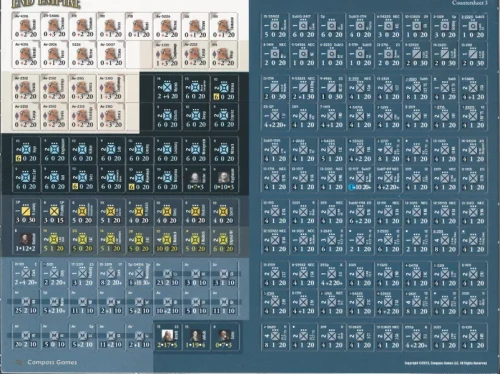Click the "Countersheet 3" label

[469, 3]
